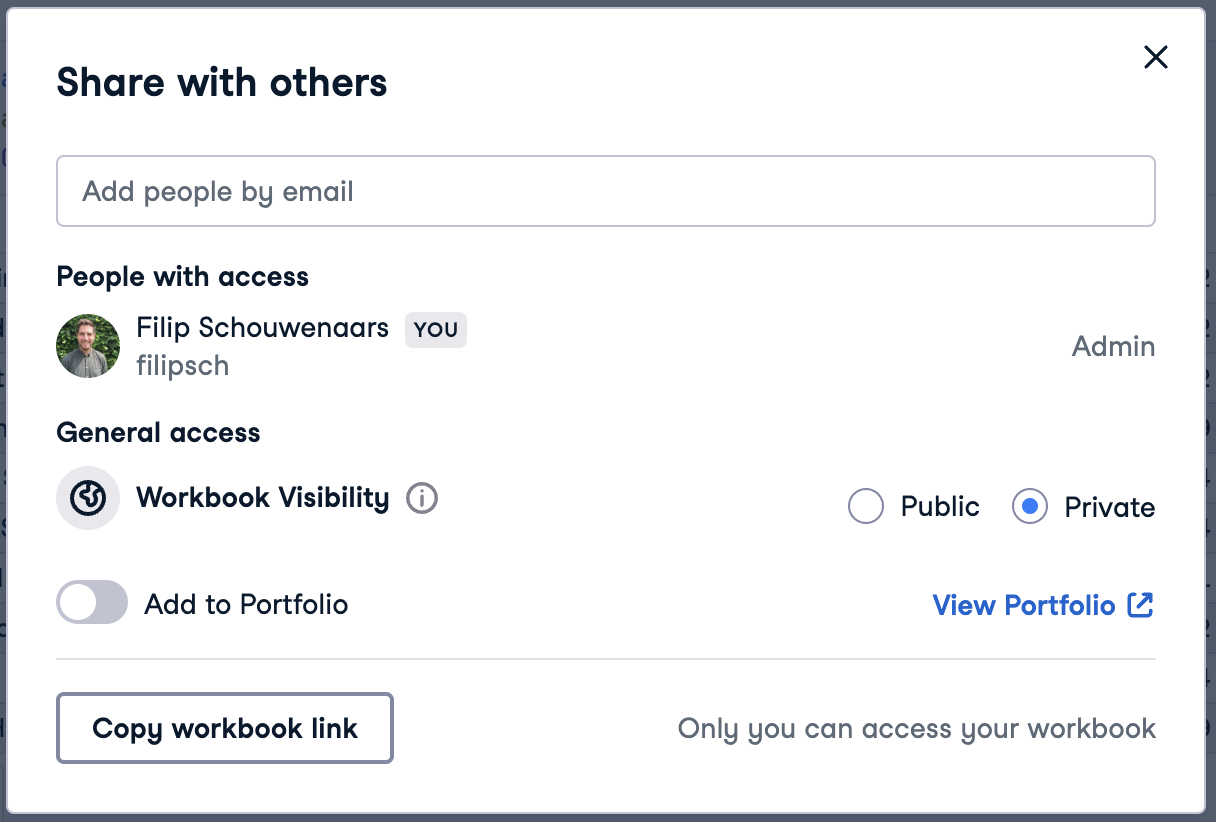Open the View Portfolio link

(1023, 605)
